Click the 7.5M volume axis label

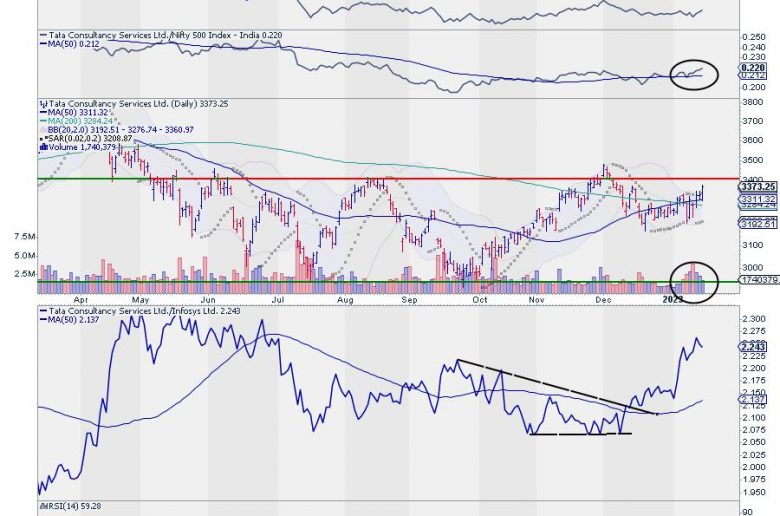pos(25,236)
